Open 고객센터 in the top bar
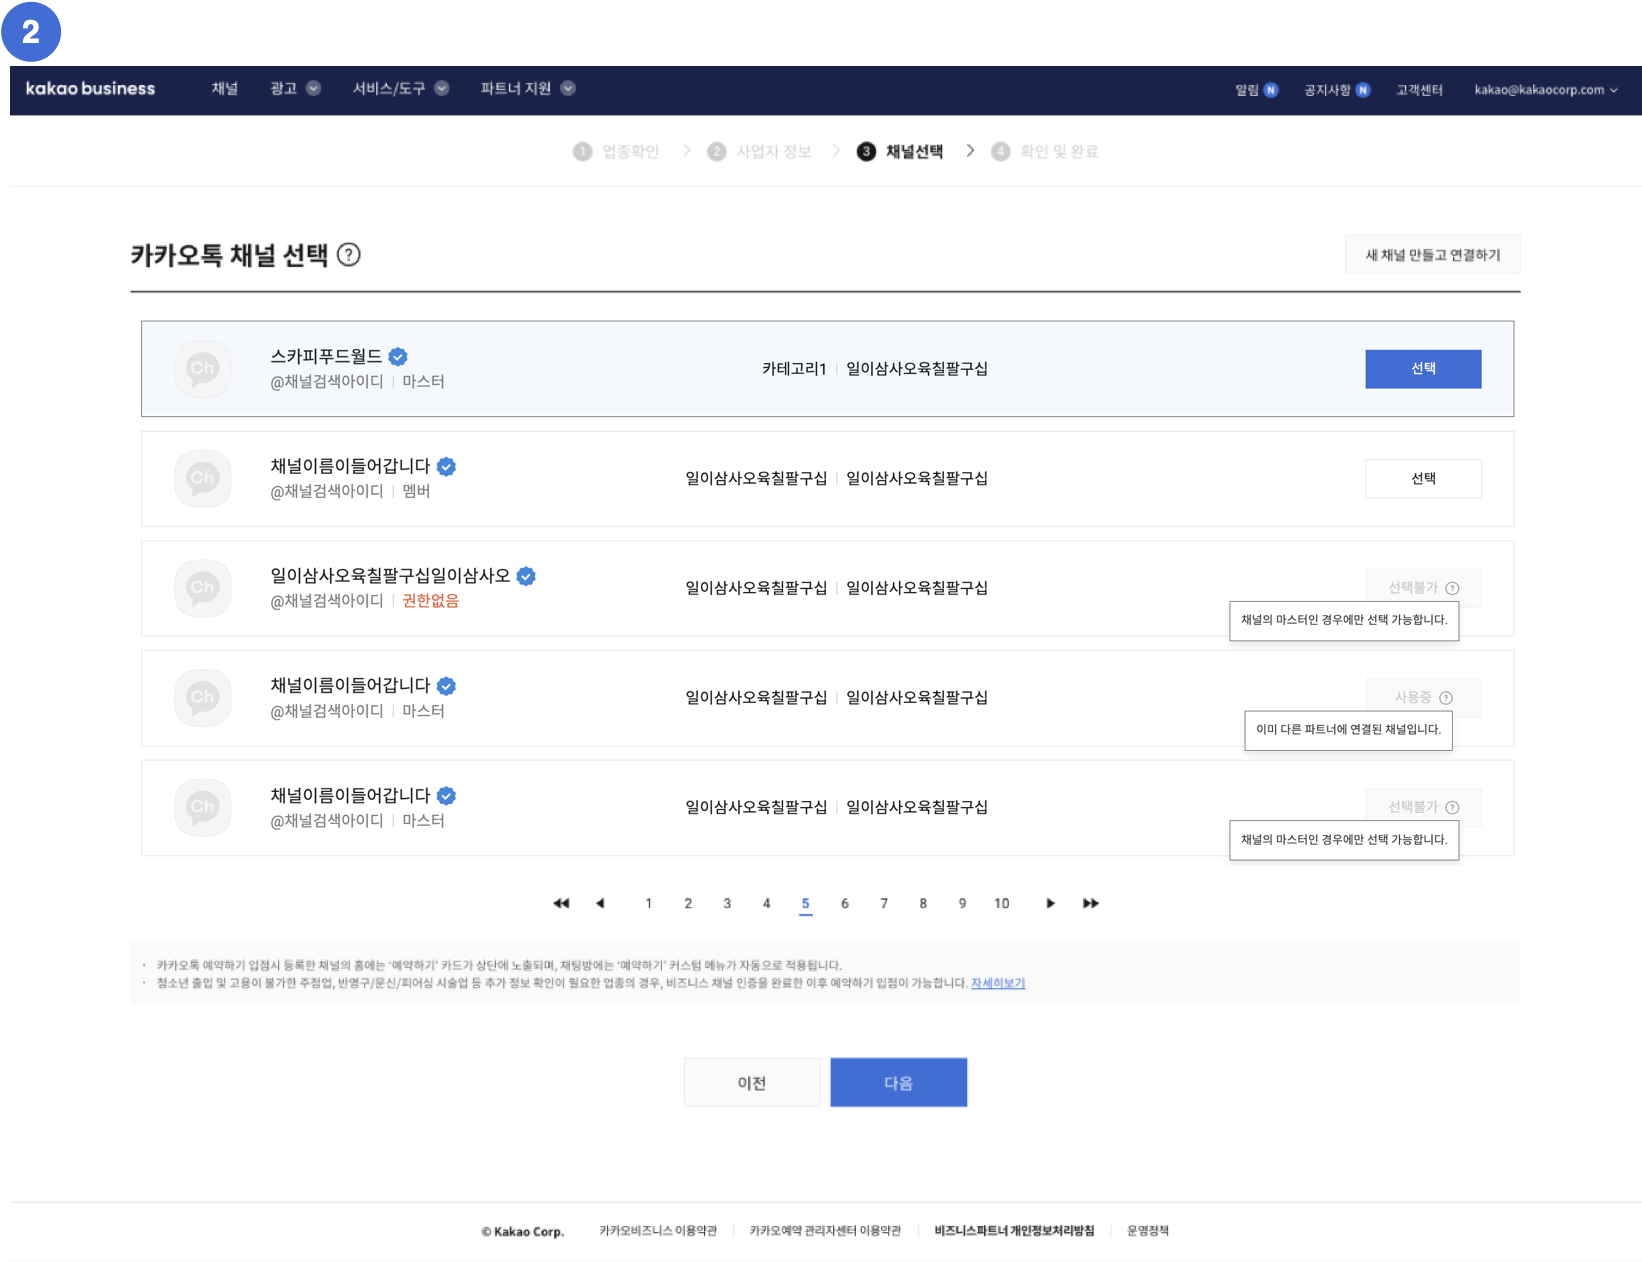The height and width of the screenshot is (1262, 1642). (x=1419, y=90)
